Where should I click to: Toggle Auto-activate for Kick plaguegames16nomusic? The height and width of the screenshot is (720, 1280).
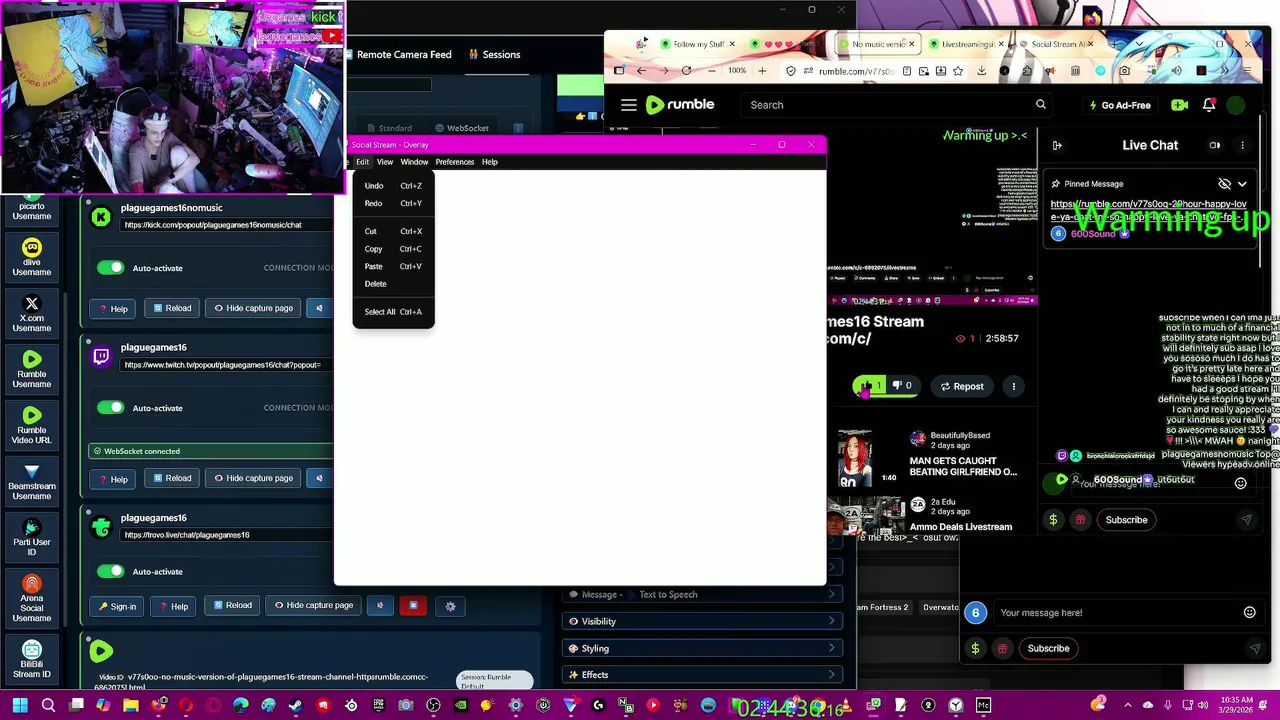click(x=110, y=268)
